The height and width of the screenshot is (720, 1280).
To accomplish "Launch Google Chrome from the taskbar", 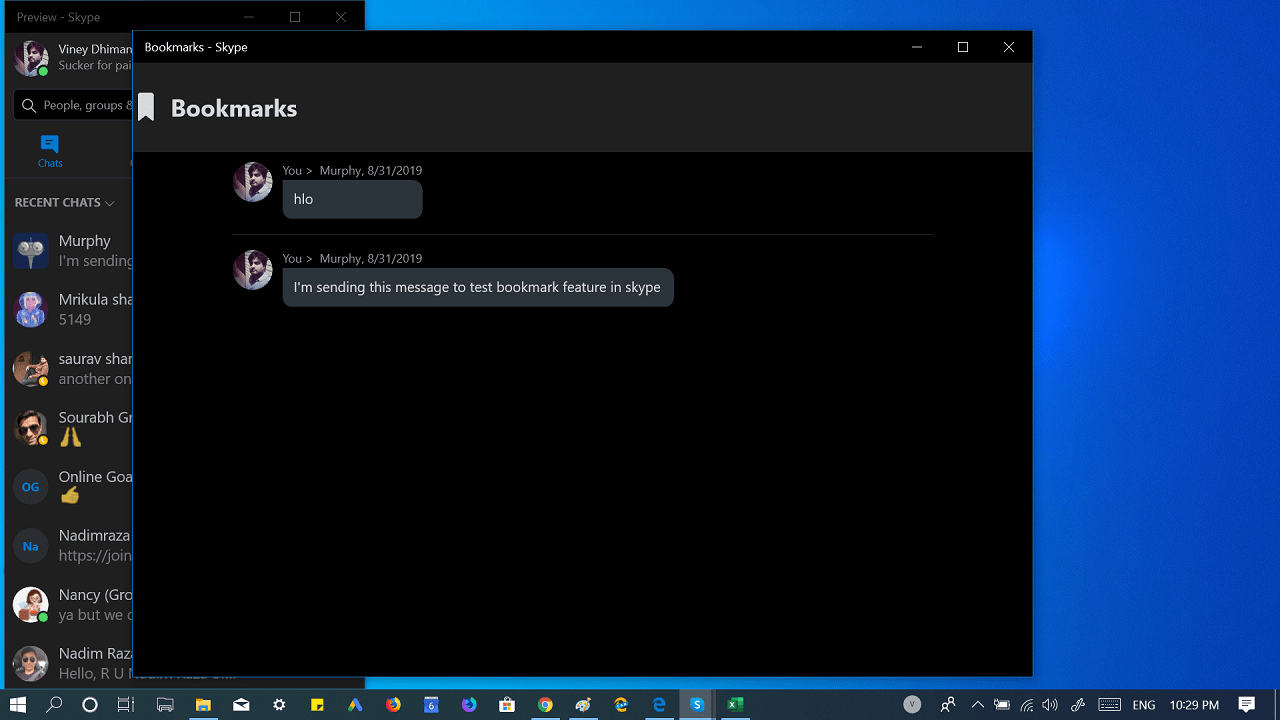I will (545, 705).
